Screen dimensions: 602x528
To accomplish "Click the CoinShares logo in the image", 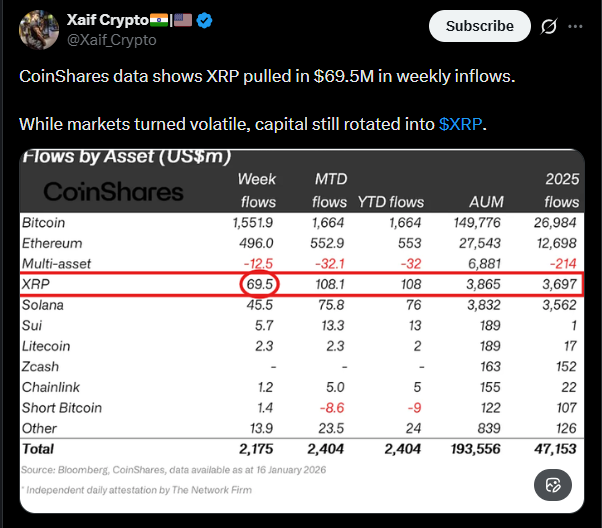I will click(114, 192).
